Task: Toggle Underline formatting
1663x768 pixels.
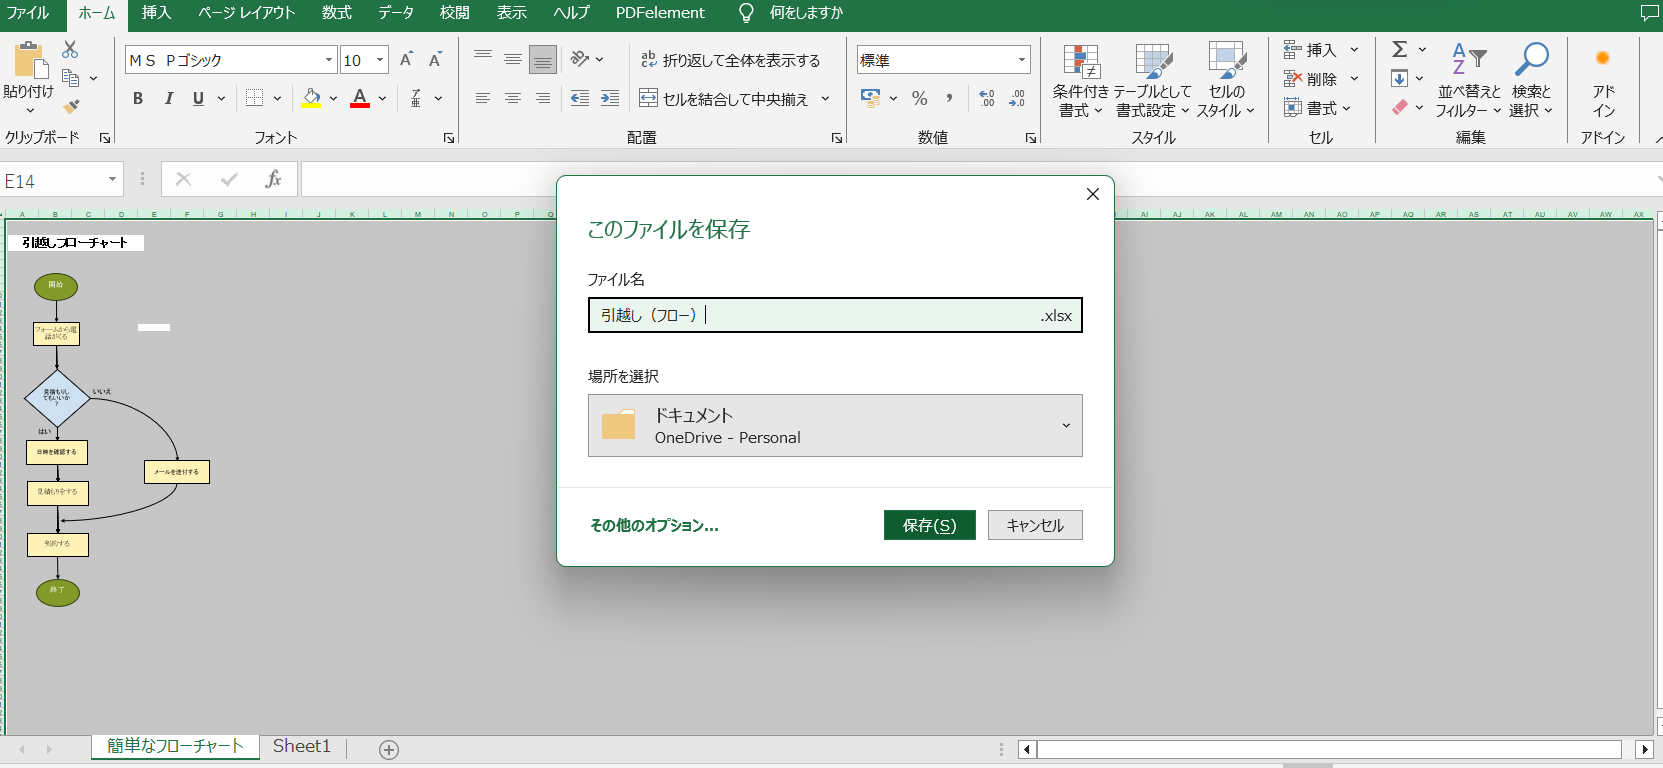Action: [198, 98]
